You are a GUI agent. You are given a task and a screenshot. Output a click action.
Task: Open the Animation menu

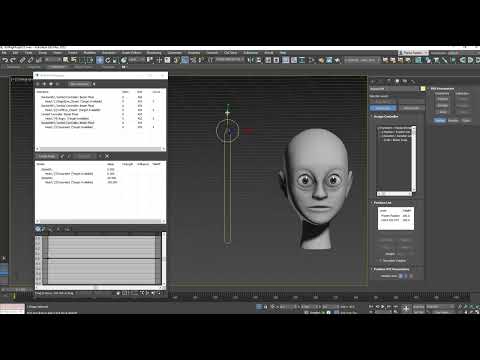(109, 53)
